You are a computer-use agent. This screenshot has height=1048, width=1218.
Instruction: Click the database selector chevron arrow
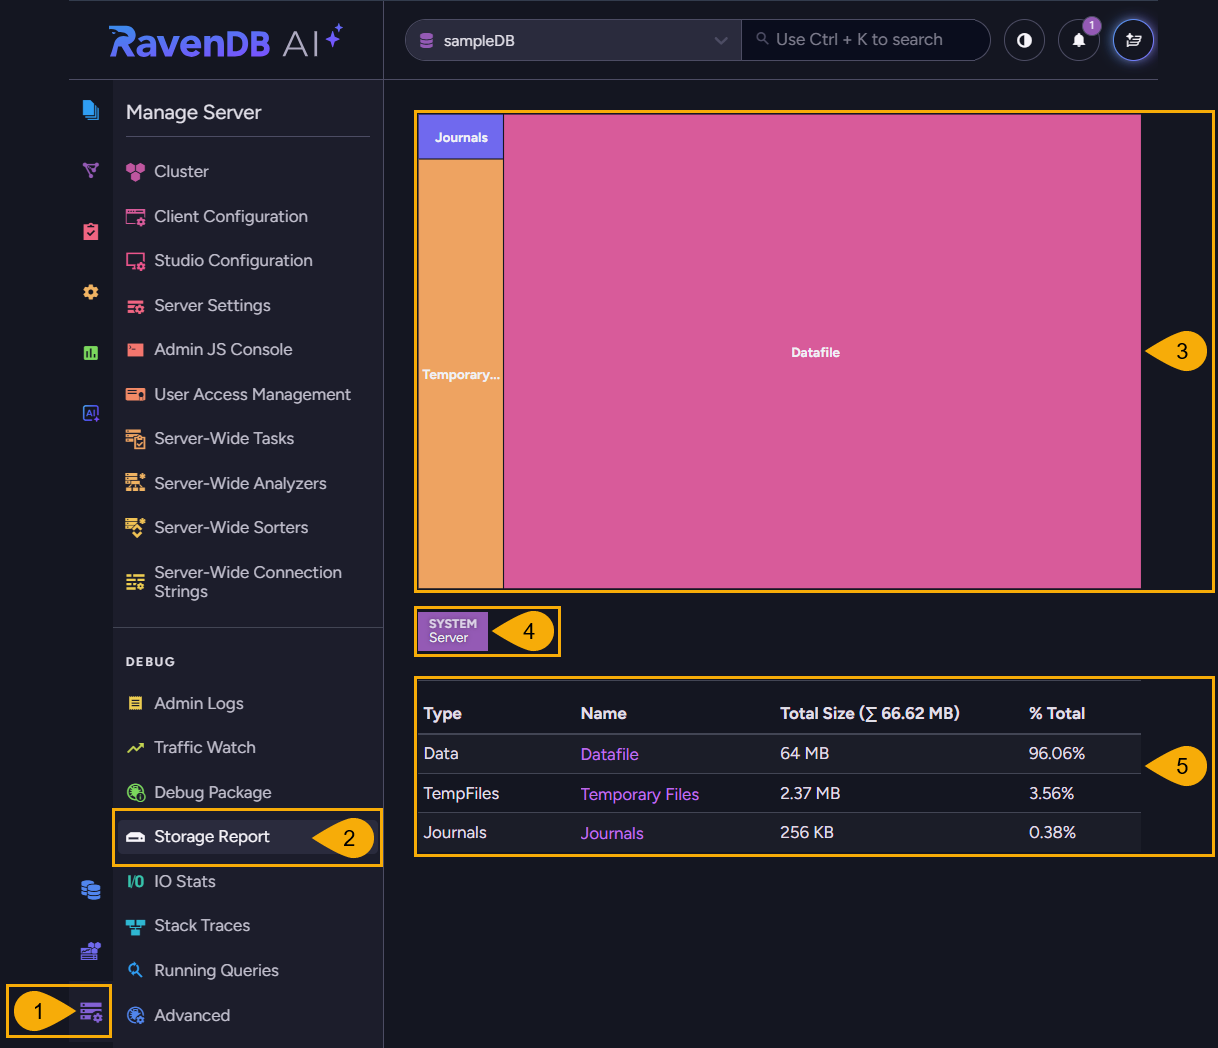point(721,41)
